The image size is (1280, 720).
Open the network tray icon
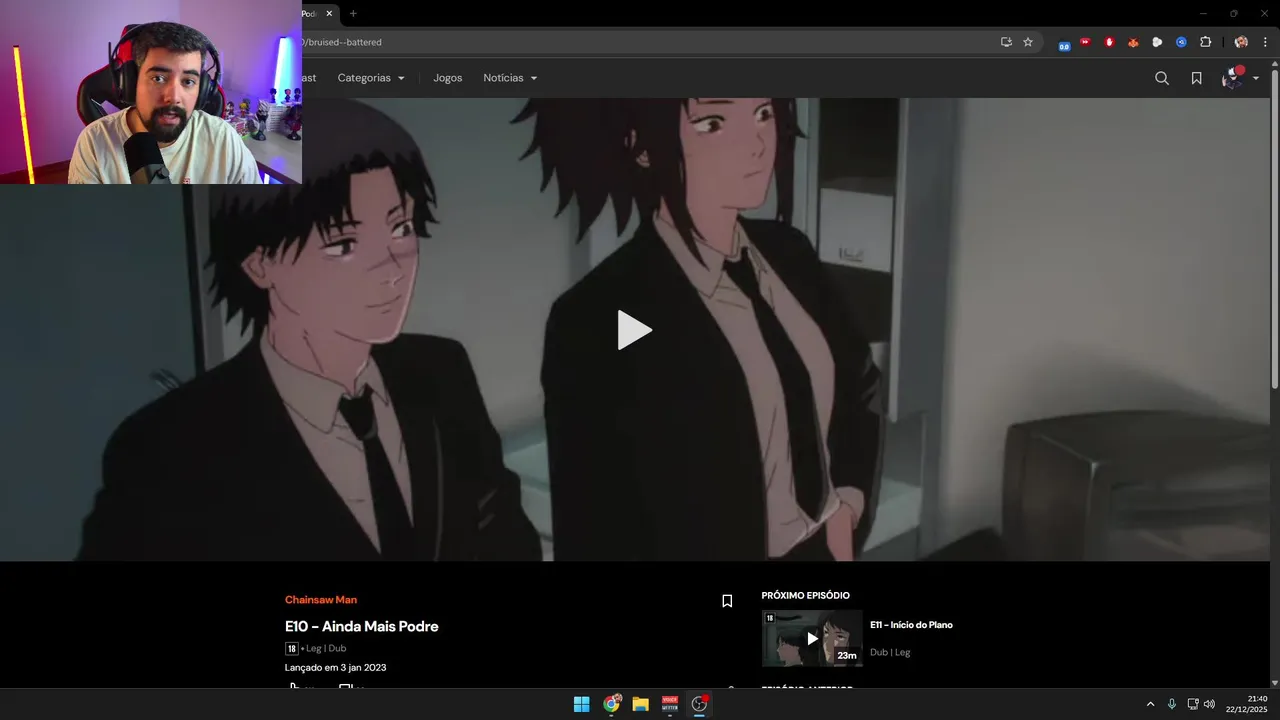[1192, 704]
